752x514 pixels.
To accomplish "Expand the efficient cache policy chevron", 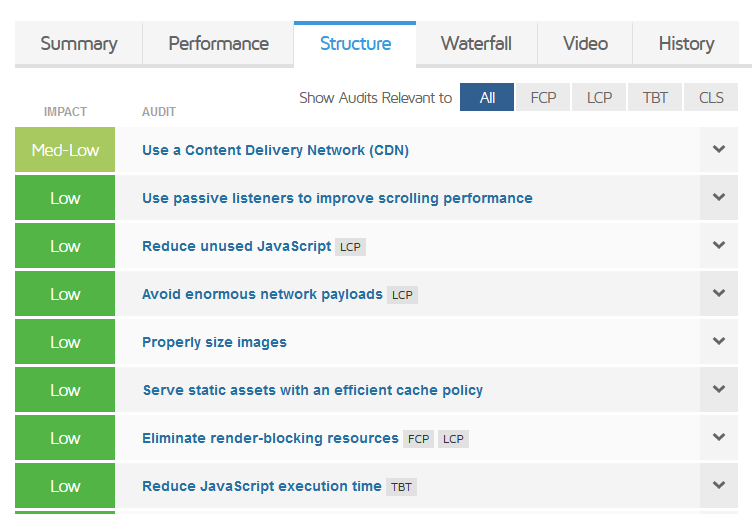I will pos(718,389).
